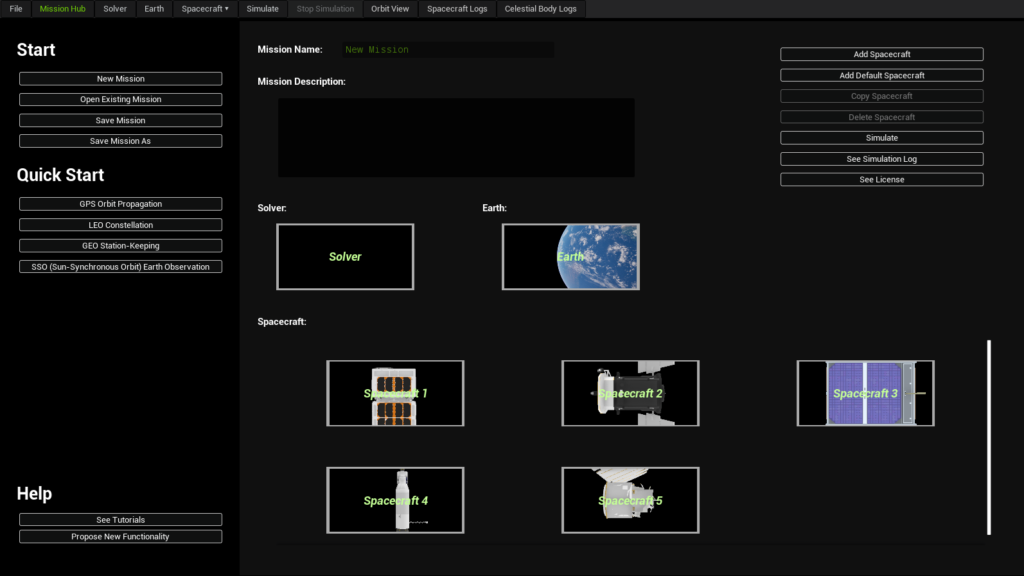
Task: Launch the LEO Constellation quick start
Action: [x=120, y=225]
